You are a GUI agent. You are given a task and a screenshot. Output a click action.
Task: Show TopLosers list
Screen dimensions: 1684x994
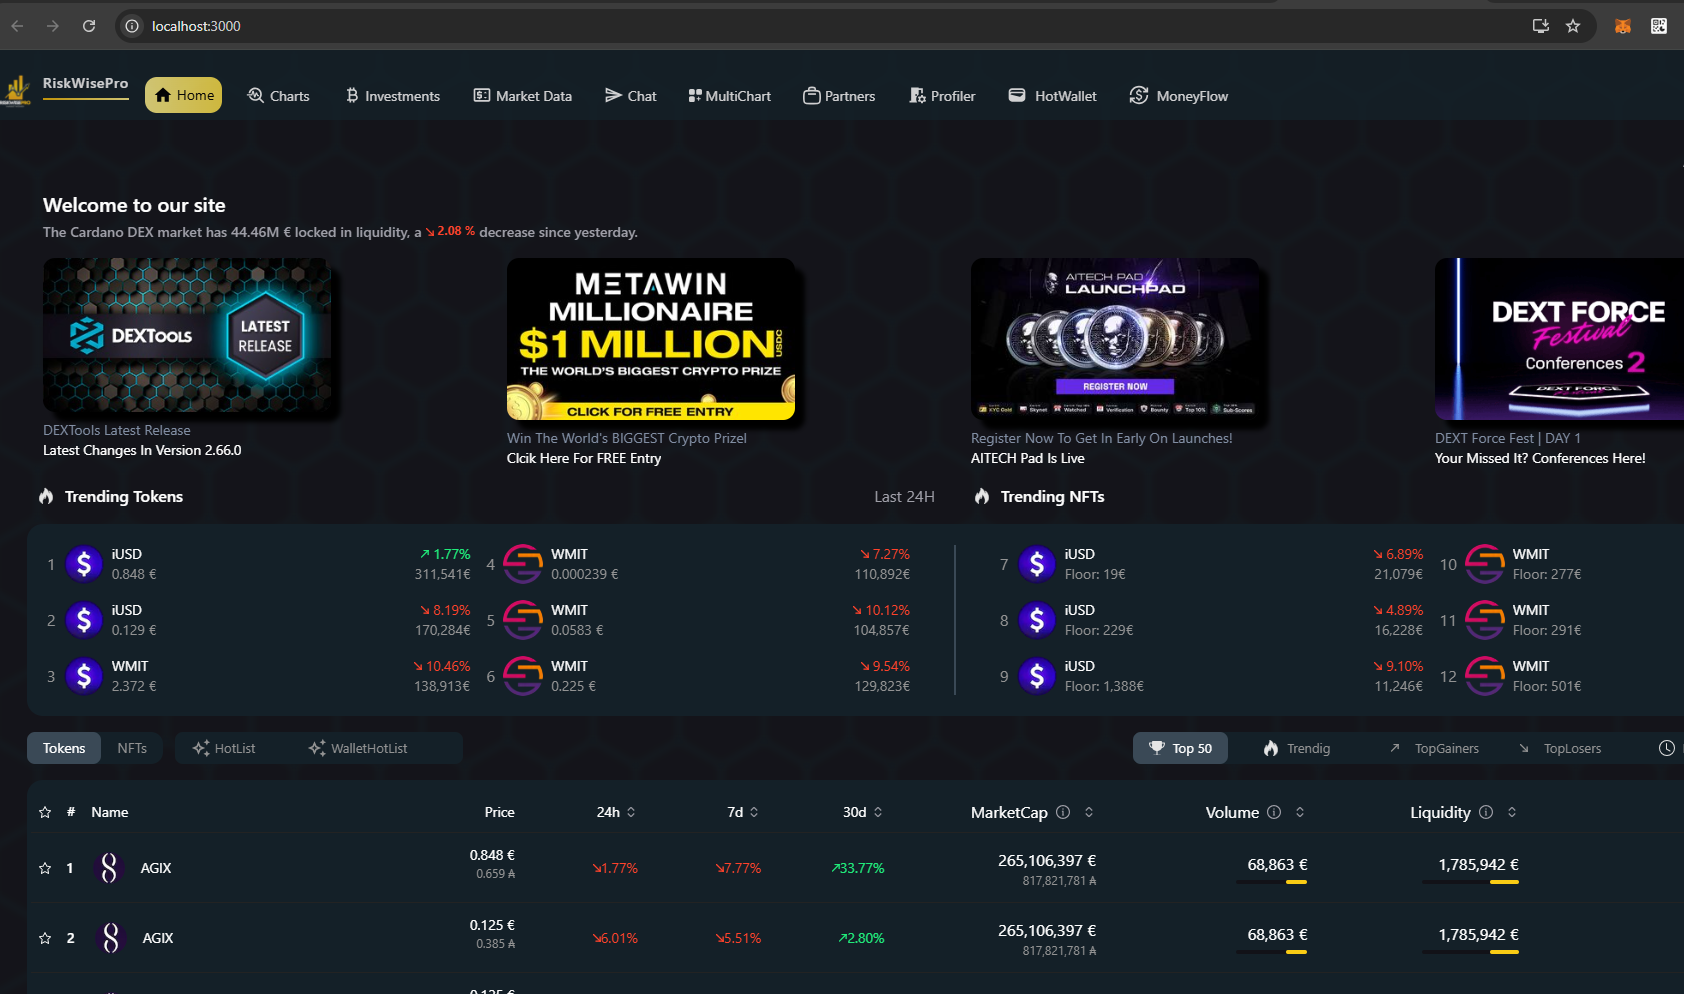(1560, 748)
